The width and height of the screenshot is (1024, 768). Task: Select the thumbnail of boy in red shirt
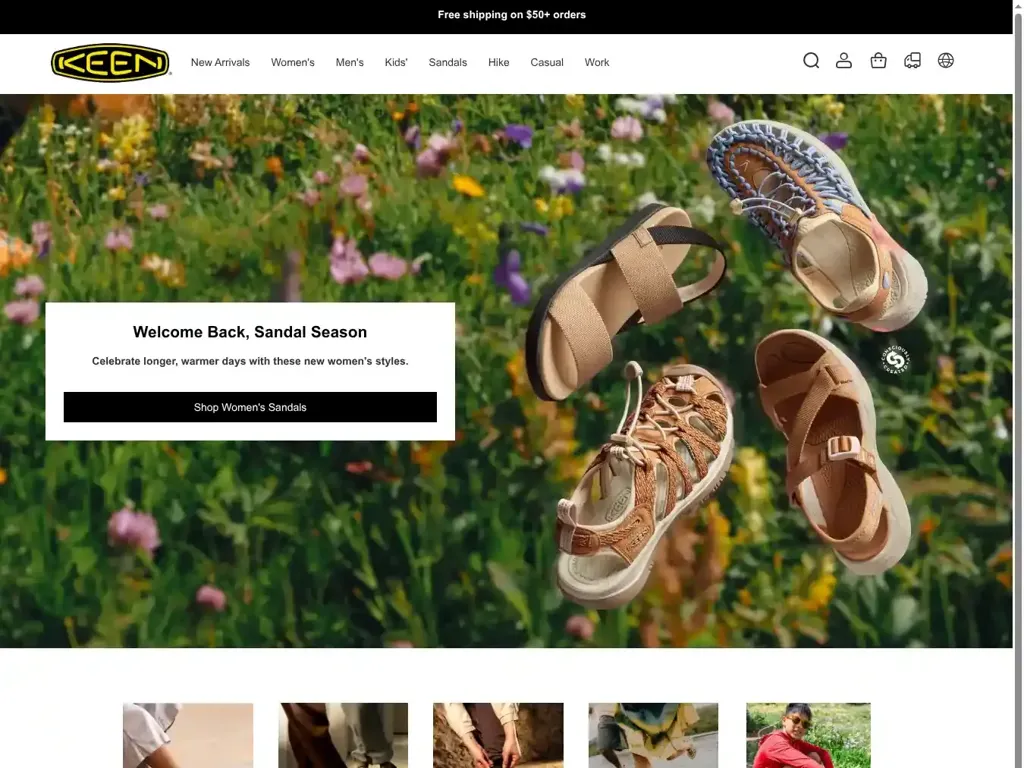pyautogui.click(x=808, y=735)
